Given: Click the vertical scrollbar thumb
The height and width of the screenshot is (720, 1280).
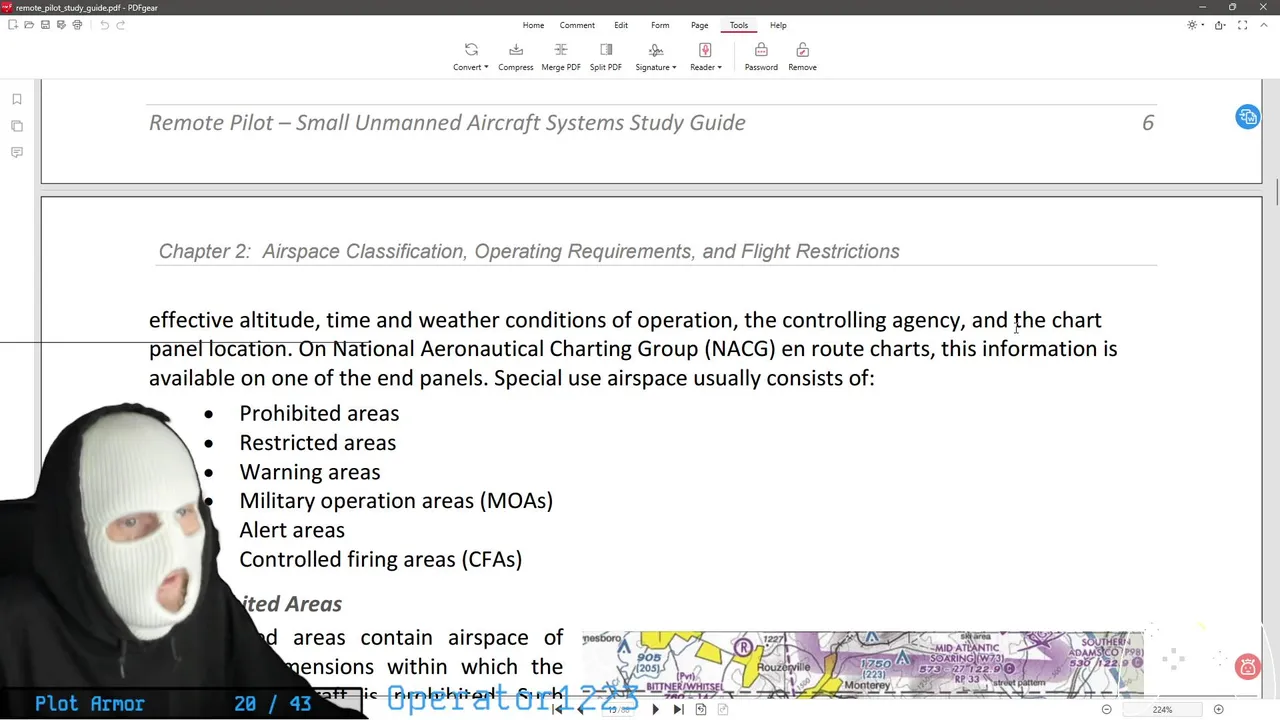Looking at the screenshot, I should pos(1276,190).
